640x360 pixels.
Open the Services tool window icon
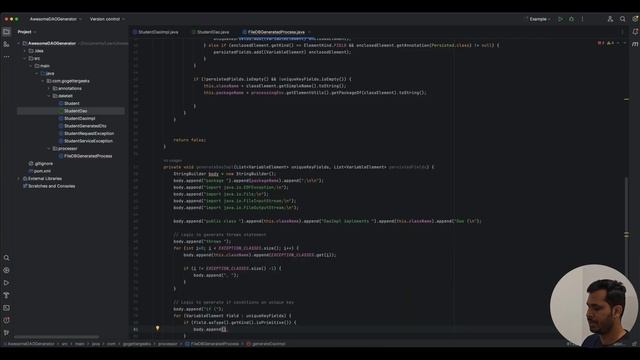click(7, 270)
